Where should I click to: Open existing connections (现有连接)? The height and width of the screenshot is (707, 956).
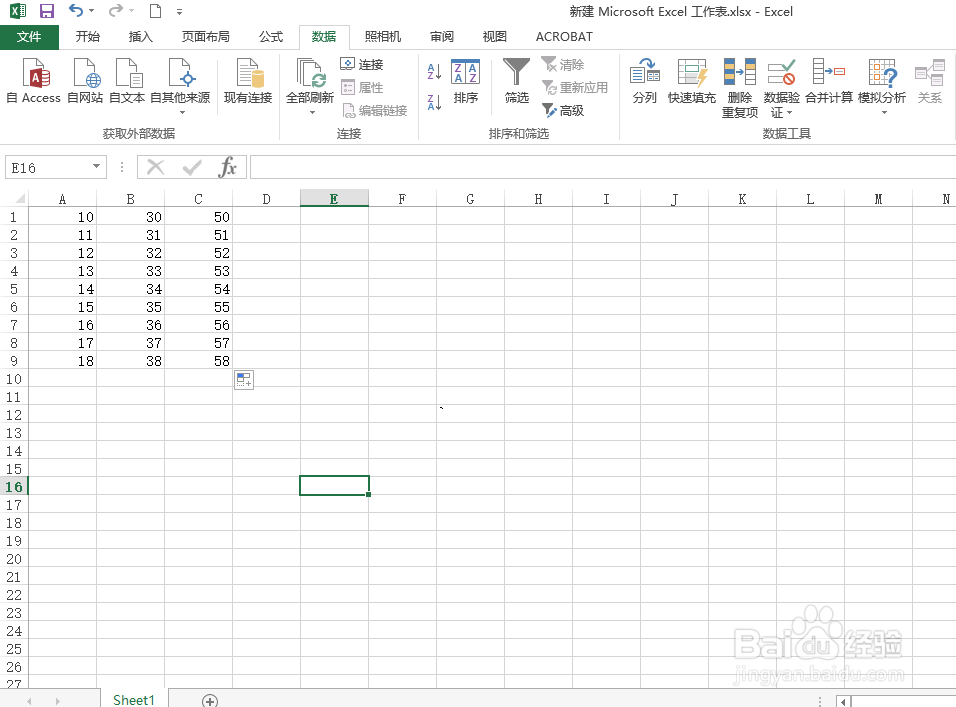pyautogui.click(x=248, y=81)
